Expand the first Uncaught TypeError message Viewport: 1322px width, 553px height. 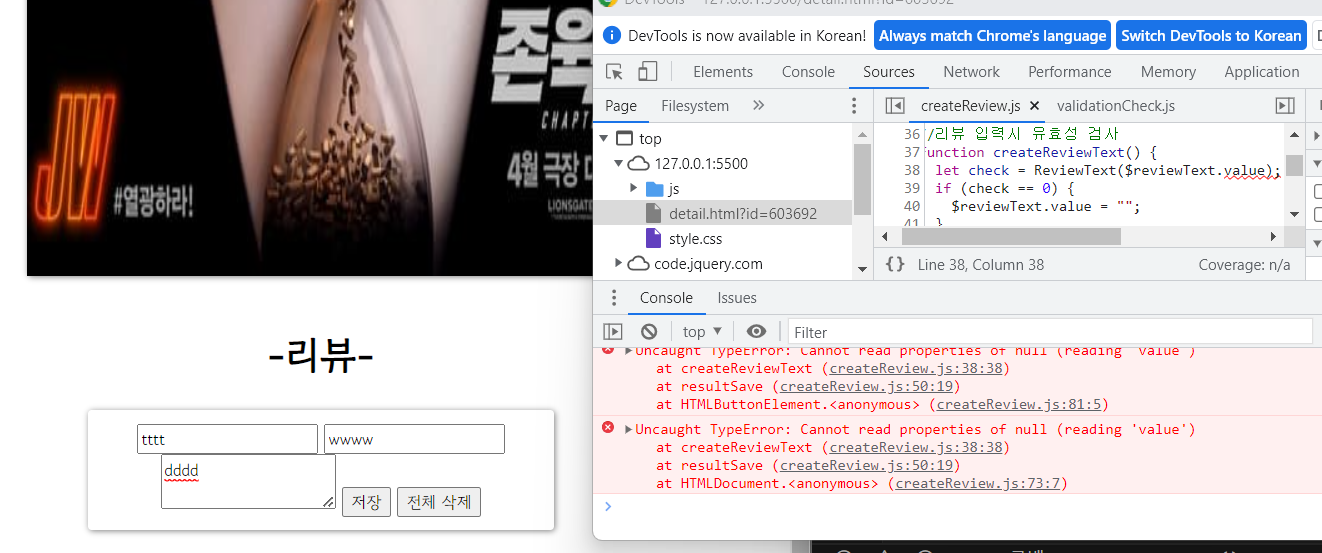point(628,351)
